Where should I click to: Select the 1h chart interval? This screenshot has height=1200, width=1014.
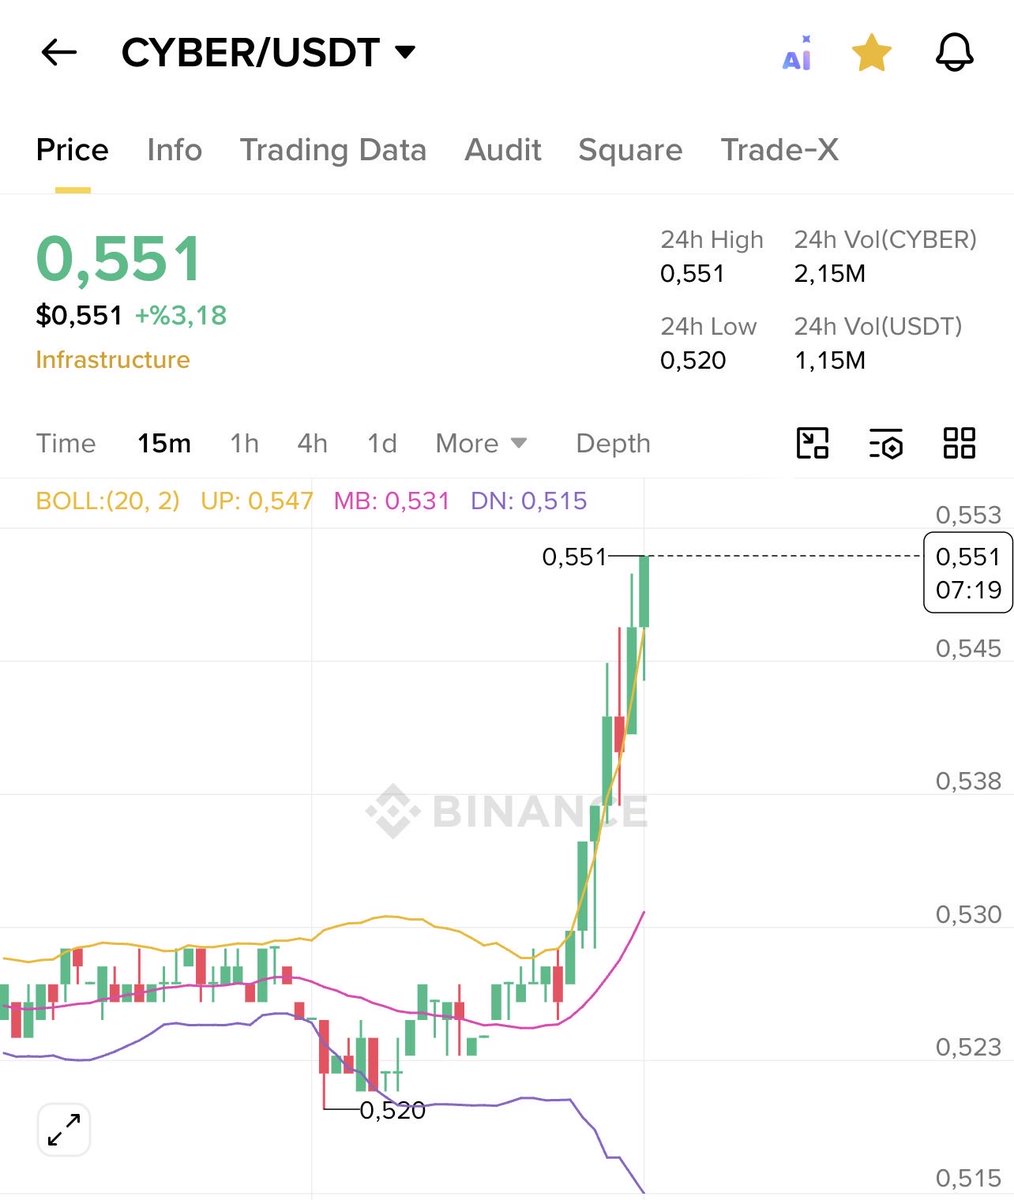point(244,443)
